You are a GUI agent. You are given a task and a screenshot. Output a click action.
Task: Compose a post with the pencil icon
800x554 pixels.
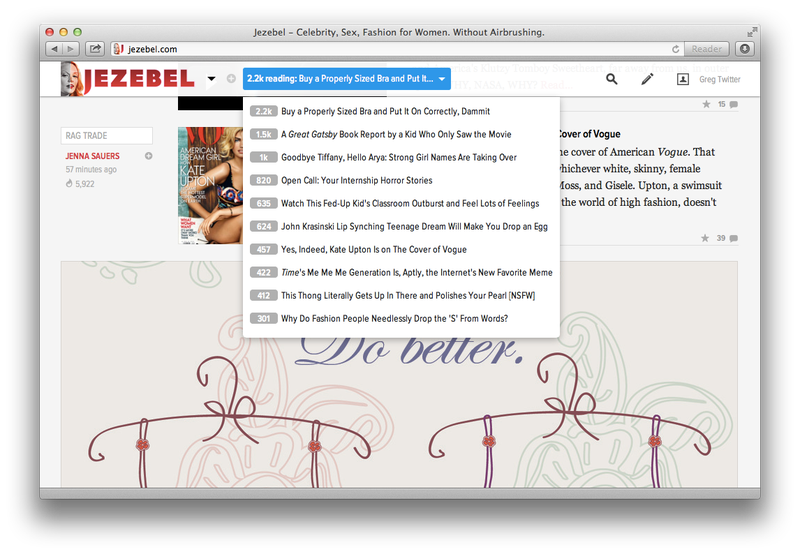(647, 79)
